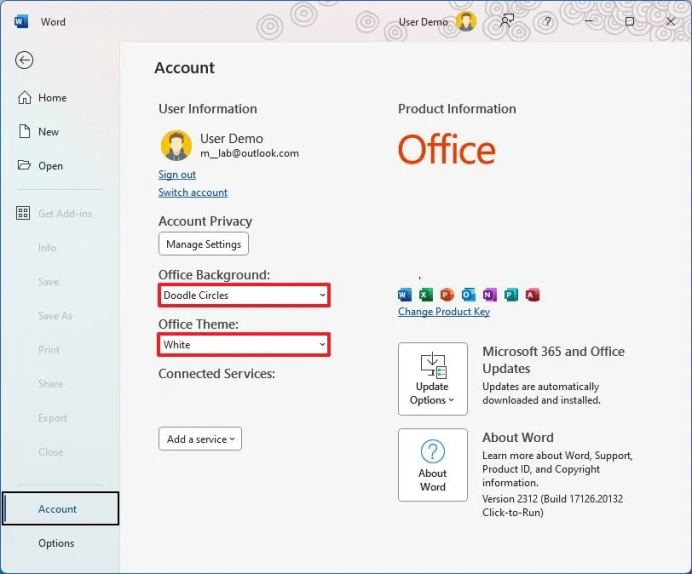Click the Office logo text
Screen dimensions: 692x574
pyautogui.click(x=447, y=150)
